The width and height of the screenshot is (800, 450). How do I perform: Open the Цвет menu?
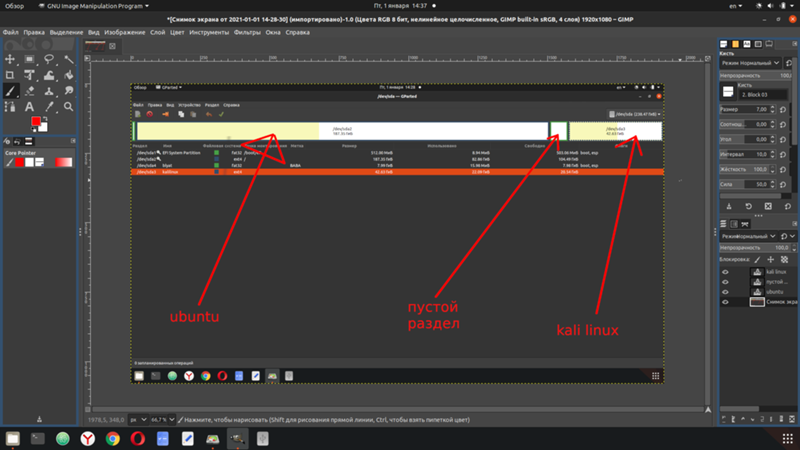coord(177,32)
